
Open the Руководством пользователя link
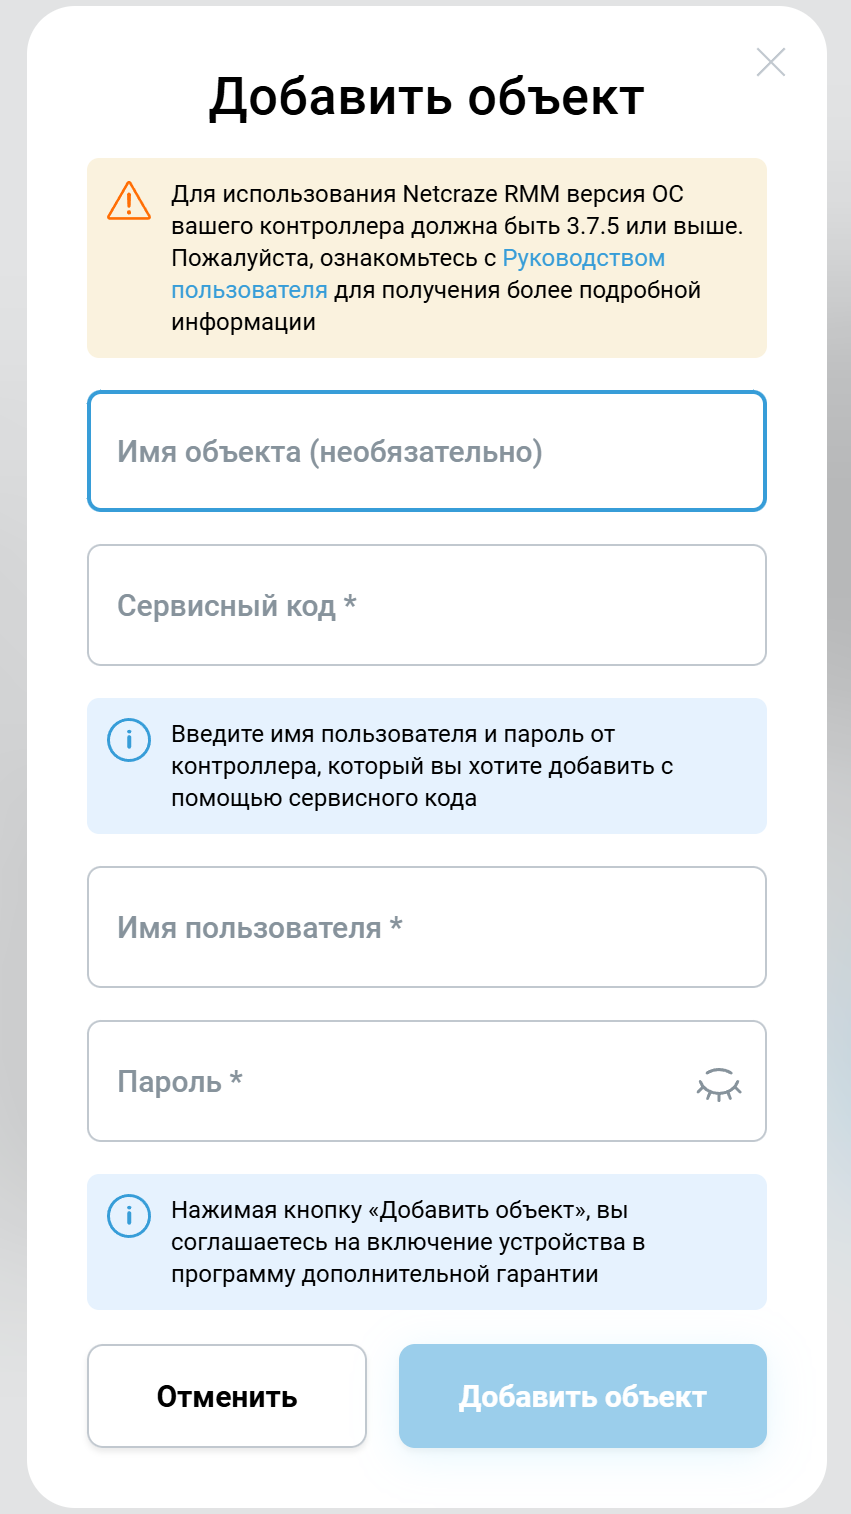[585, 256]
